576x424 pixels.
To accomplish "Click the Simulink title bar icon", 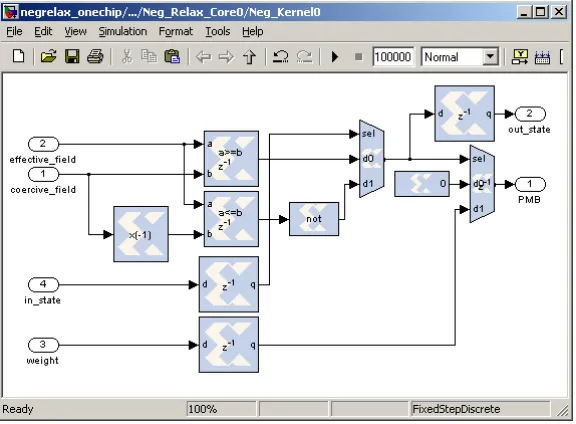I will pyautogui.click(x=10, y=12).
